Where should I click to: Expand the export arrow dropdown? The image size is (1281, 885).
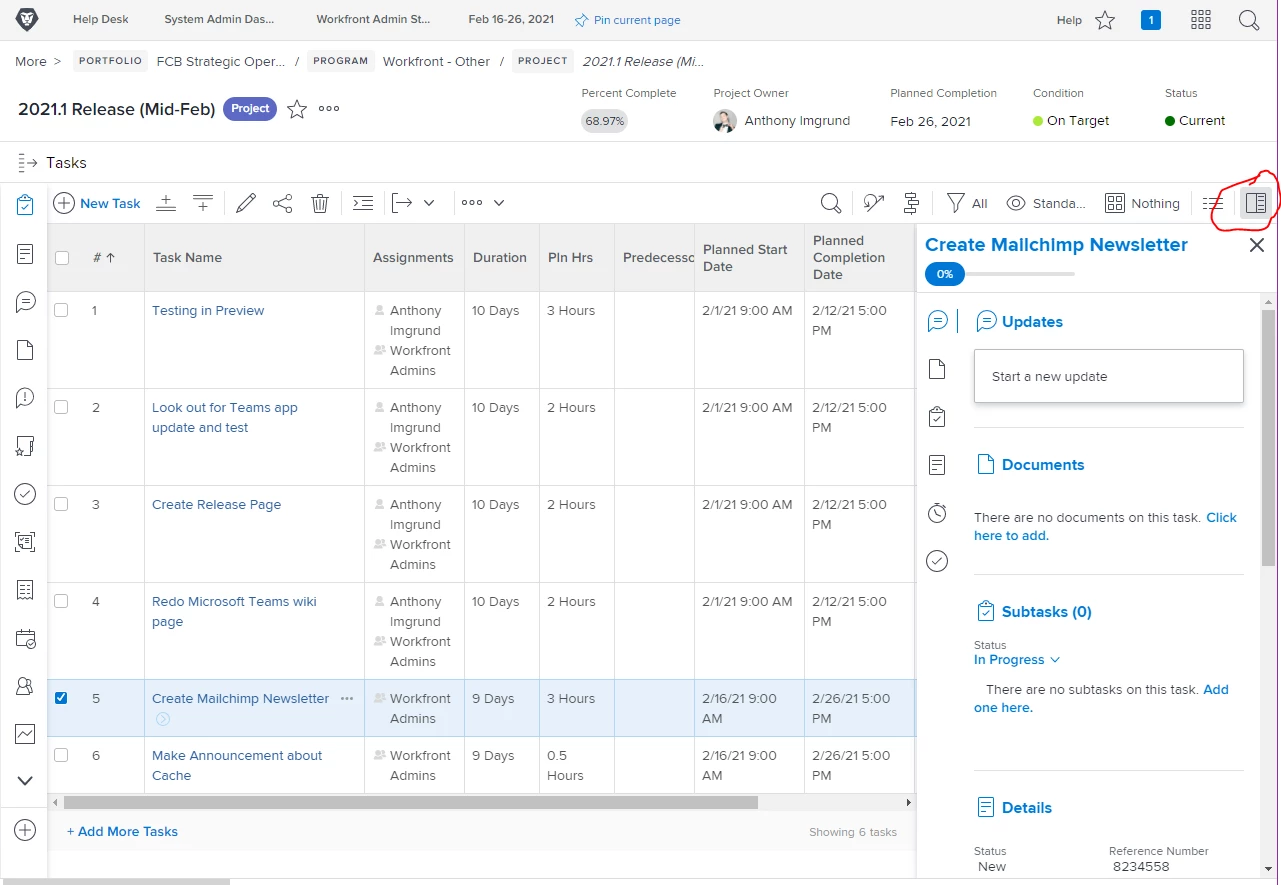[412, 203]
